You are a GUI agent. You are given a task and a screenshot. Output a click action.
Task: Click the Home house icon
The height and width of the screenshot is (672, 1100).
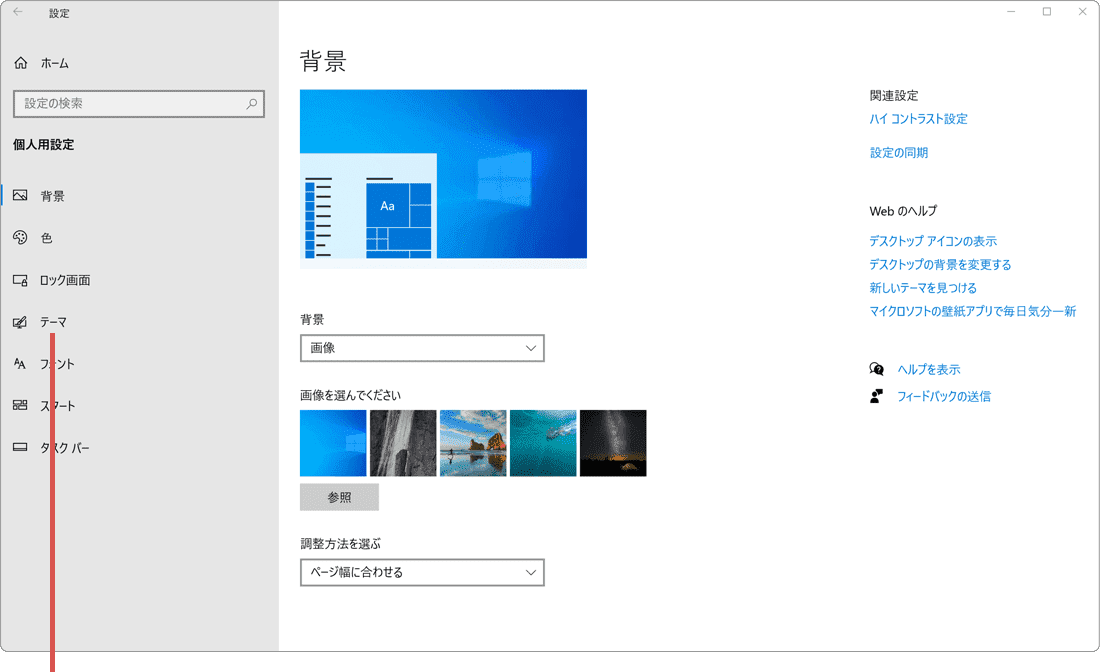[21, 63]
